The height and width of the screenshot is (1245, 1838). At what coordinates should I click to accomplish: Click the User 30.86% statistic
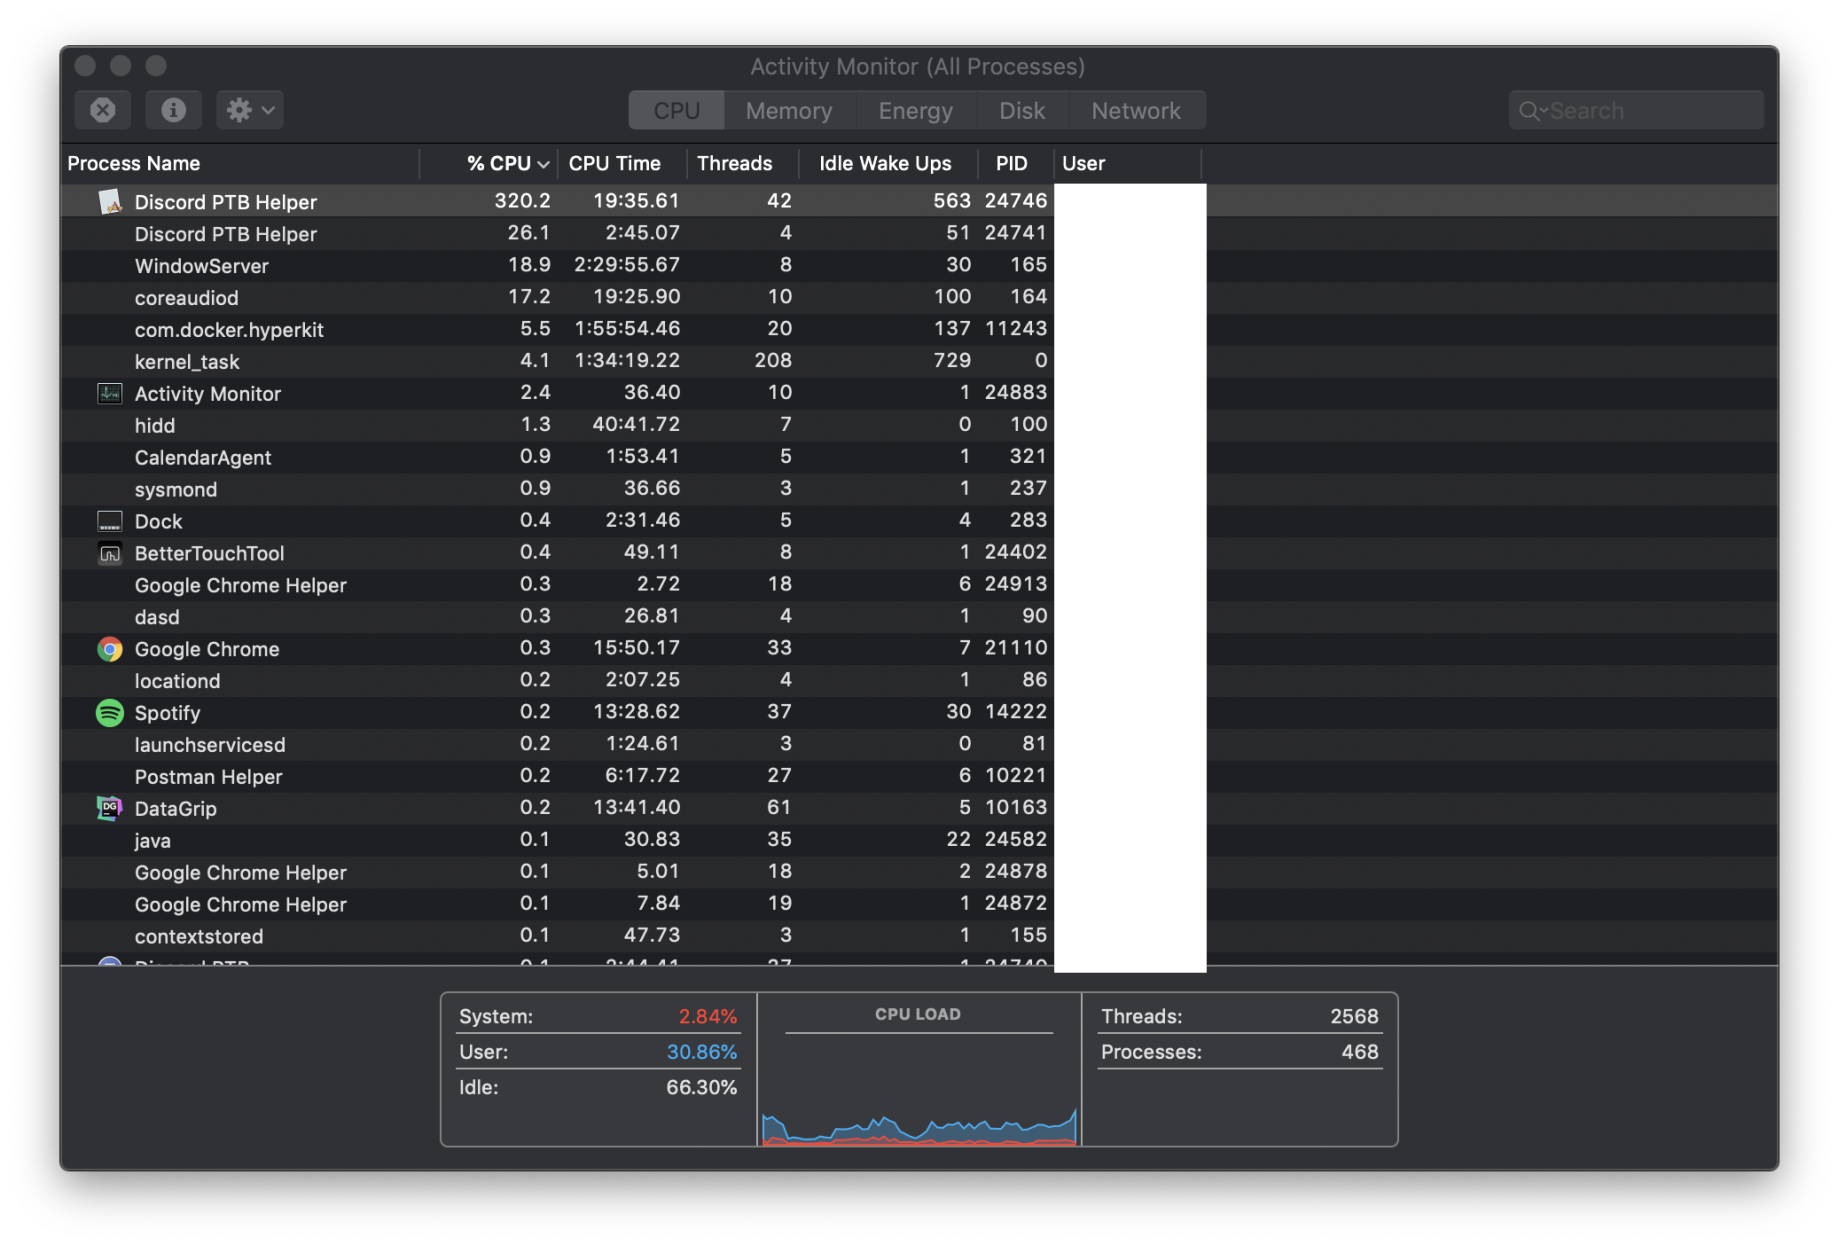(598, 1052)
